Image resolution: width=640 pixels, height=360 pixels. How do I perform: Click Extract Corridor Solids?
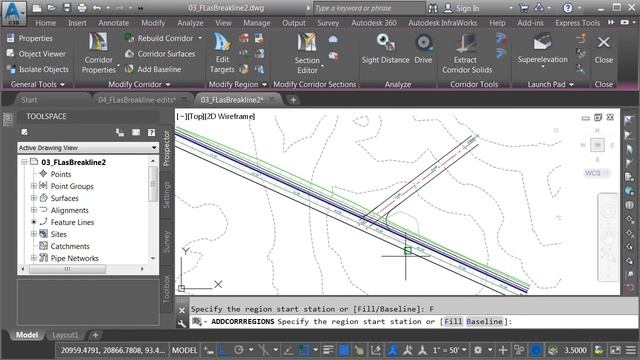pyautogui.click(x=467, y=53)
